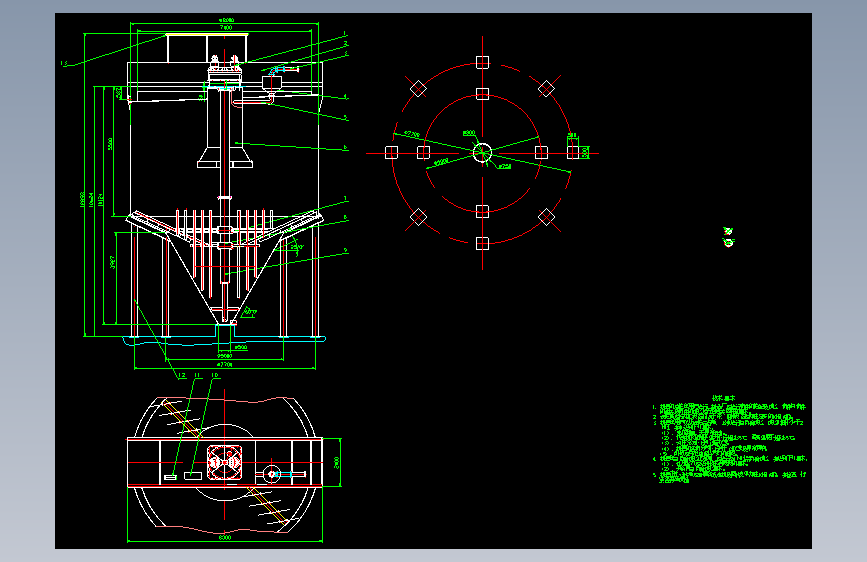
Task: Select the bottommost diameter dimension under the elevation view
Action: tap(224, 365)
